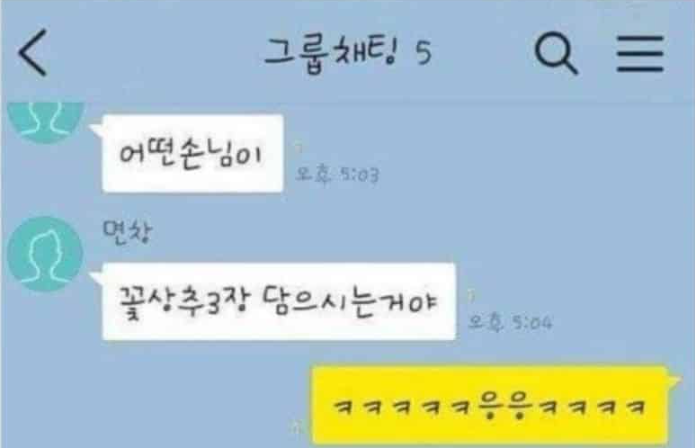The height and width of the screenshot is (448, 695).
Task: Tap the 그룹채팅 title text
Action: (332, 54)
